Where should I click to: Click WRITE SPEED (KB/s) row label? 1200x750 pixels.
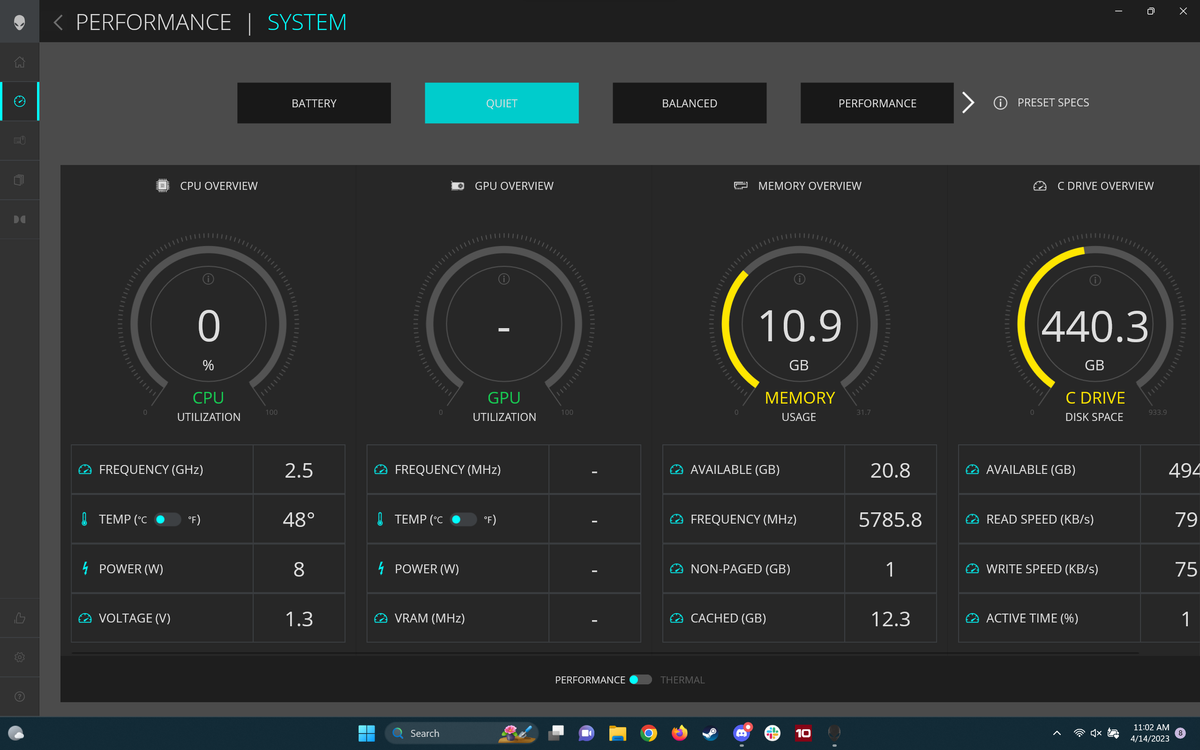(x=1042, y=569)
